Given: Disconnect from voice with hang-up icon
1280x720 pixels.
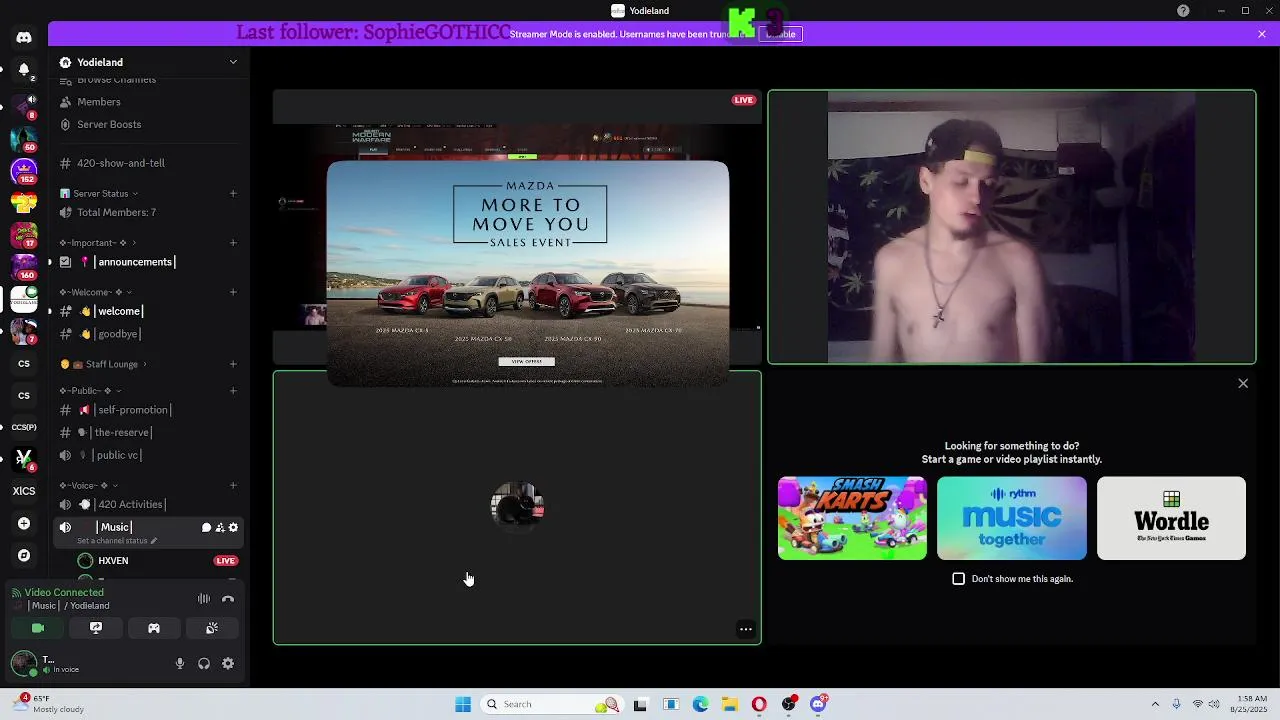Looking at the screenshot, I should tap(228, 599).
